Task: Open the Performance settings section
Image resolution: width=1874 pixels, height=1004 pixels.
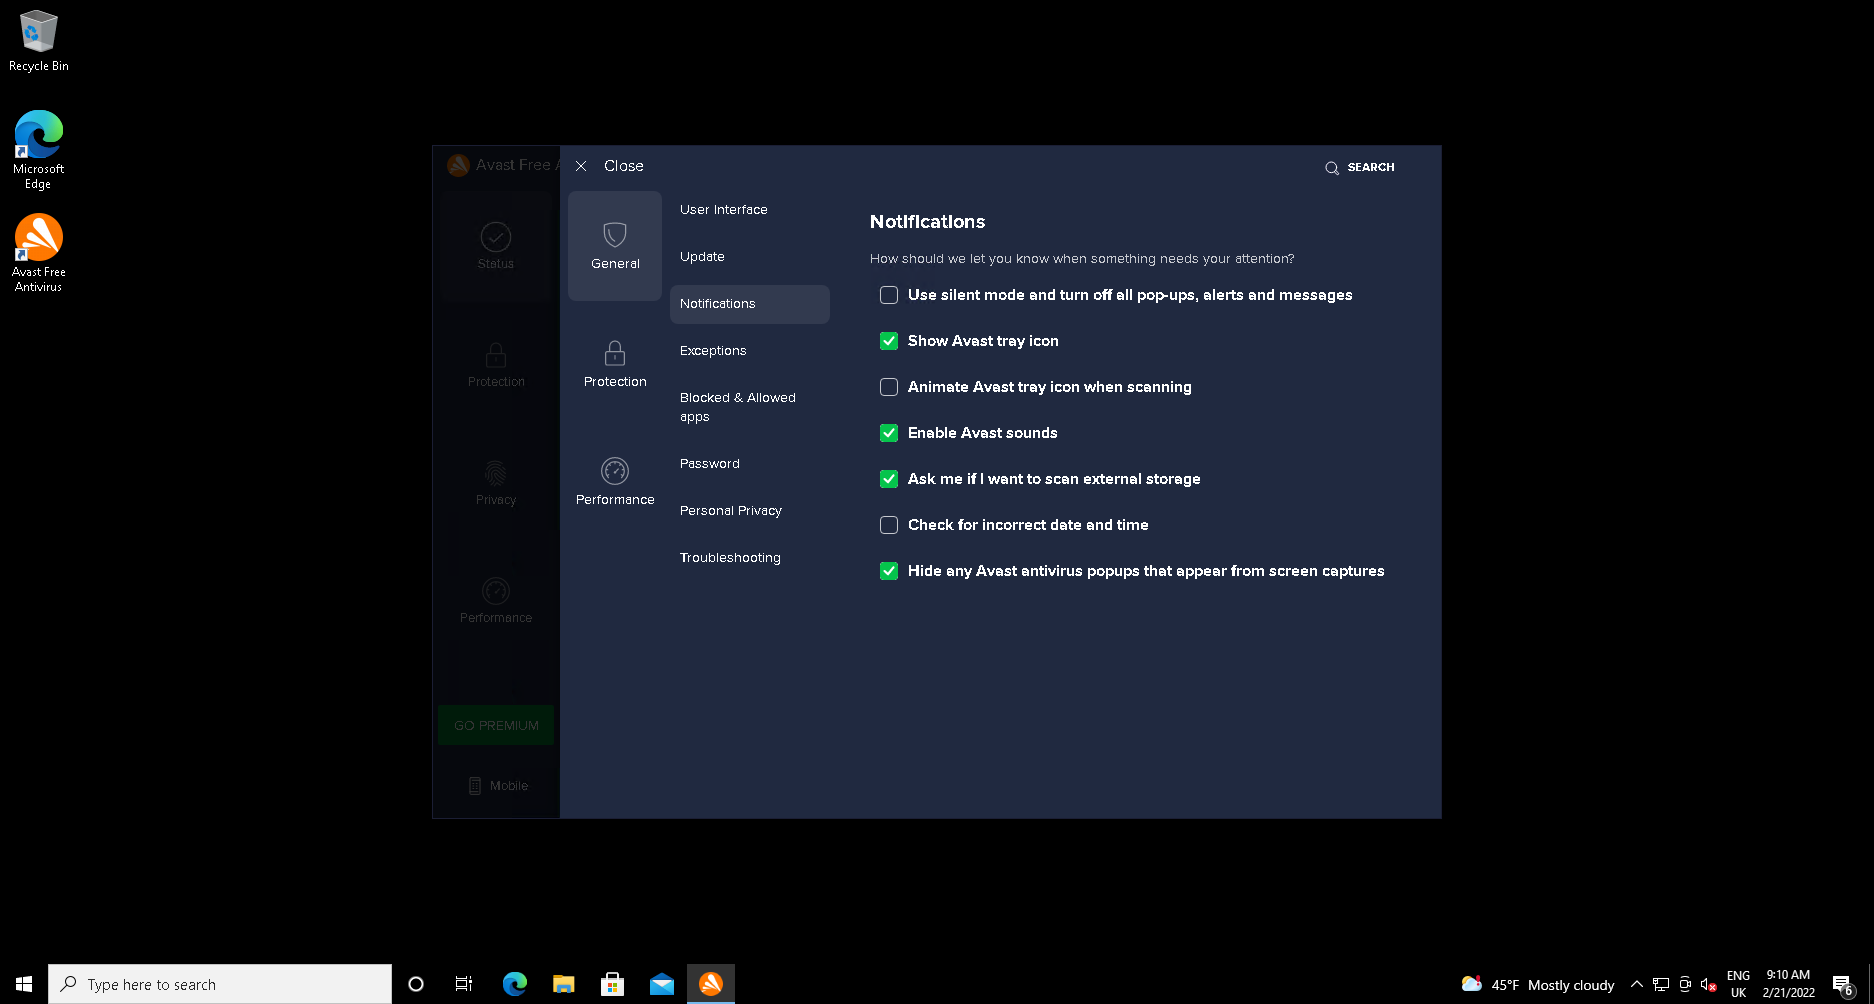Action: pos(615,482)
